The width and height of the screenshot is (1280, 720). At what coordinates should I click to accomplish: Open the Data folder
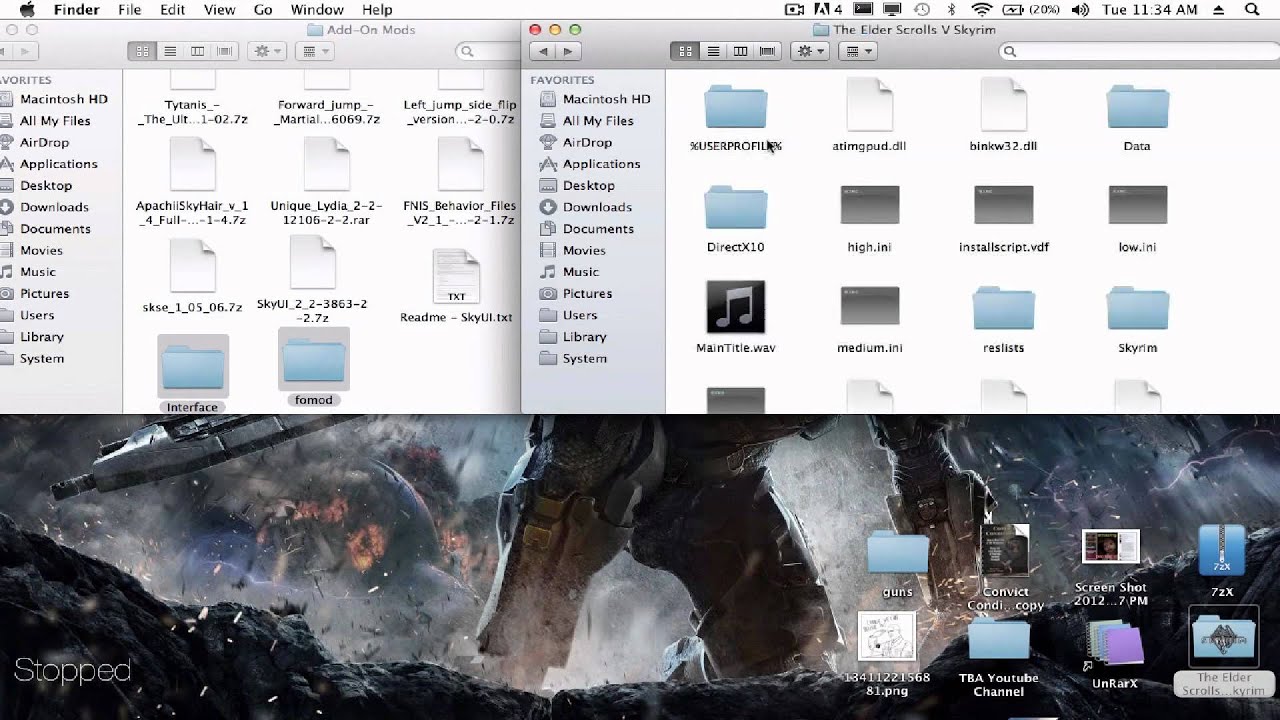(x=1137, y=108)
